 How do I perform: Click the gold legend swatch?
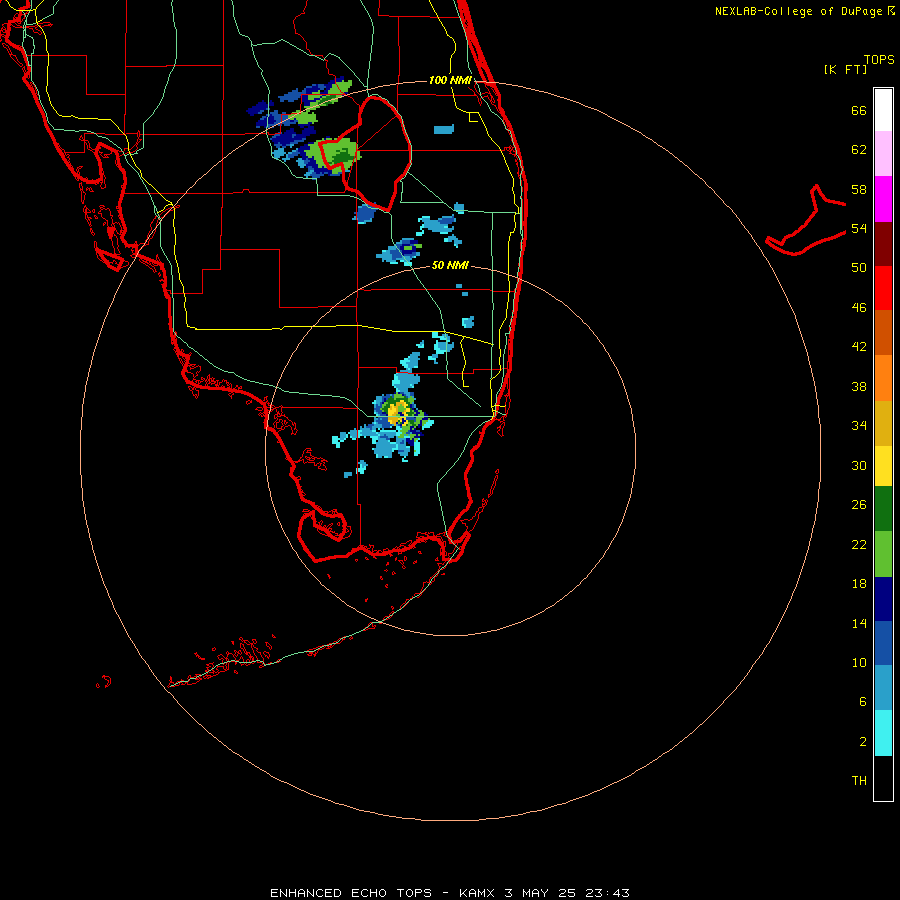[x=883, y=423]
